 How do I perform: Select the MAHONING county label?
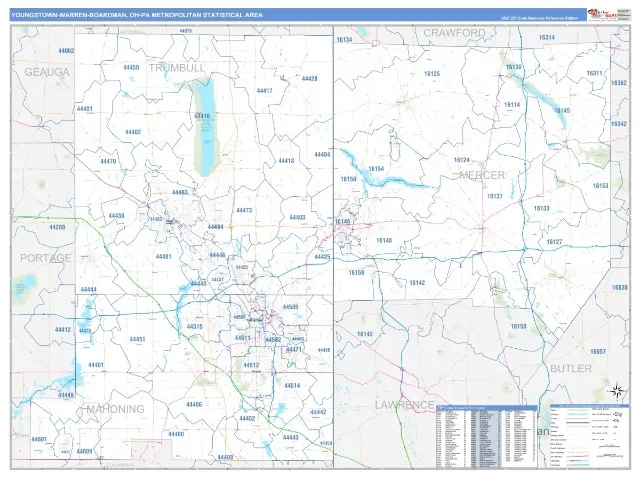click(x=116, y=409)
